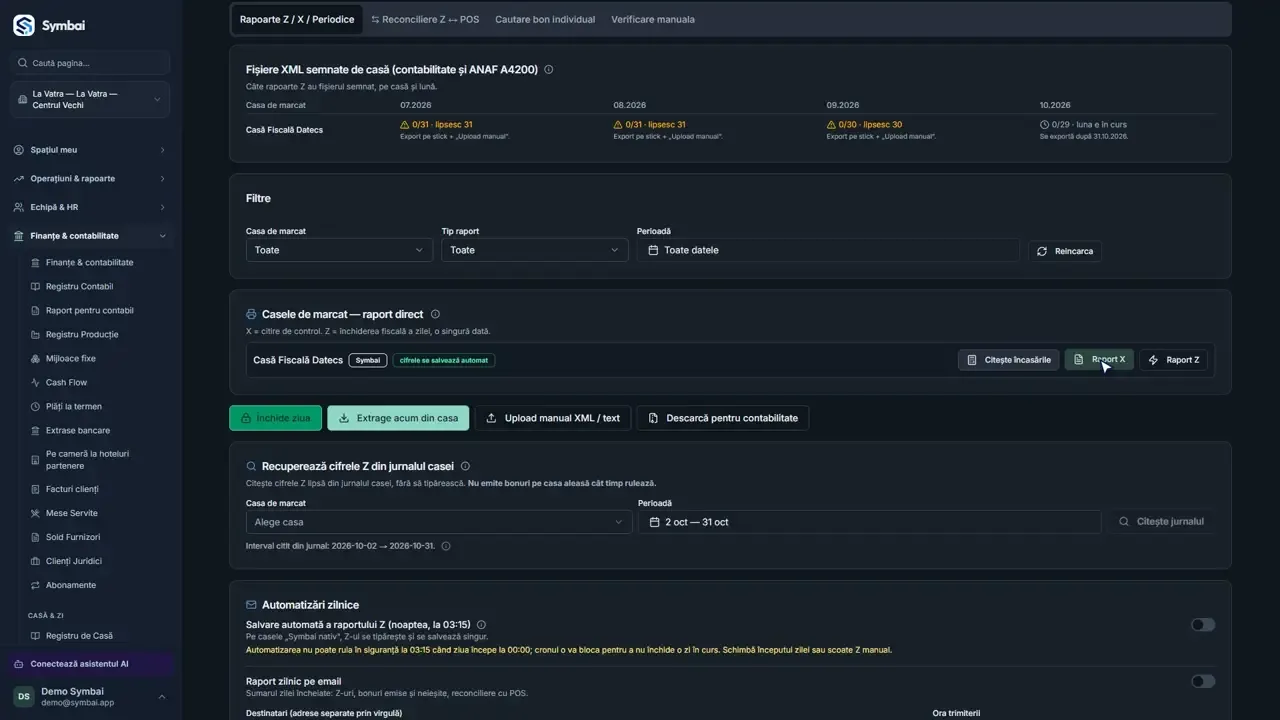Click info icon beside Casele de marcat heading

click(x=435, y=314)
